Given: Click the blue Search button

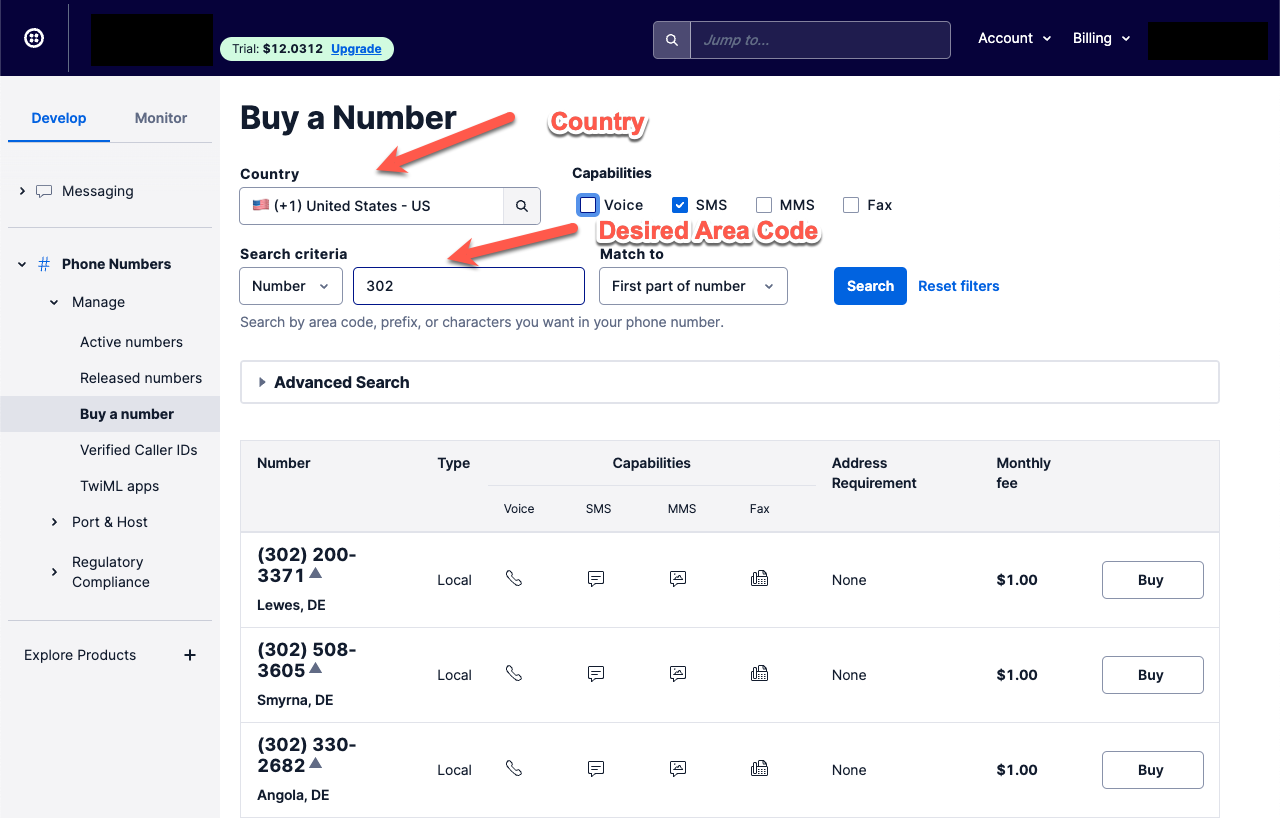Looking at the screenshot, I should point(870,286).
